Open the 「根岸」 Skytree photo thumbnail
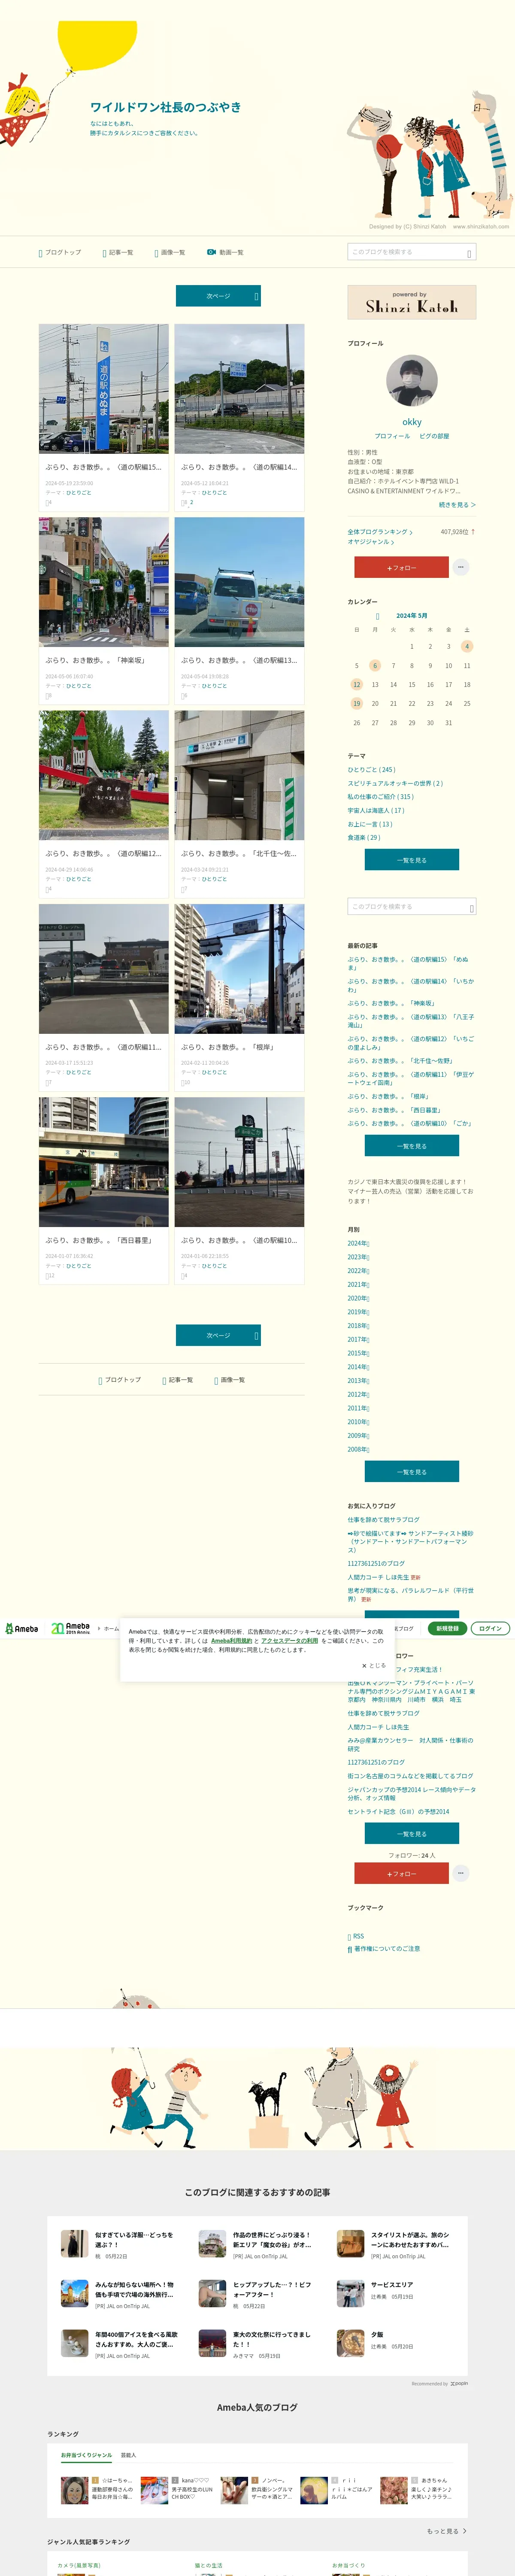 pos(239,969)
